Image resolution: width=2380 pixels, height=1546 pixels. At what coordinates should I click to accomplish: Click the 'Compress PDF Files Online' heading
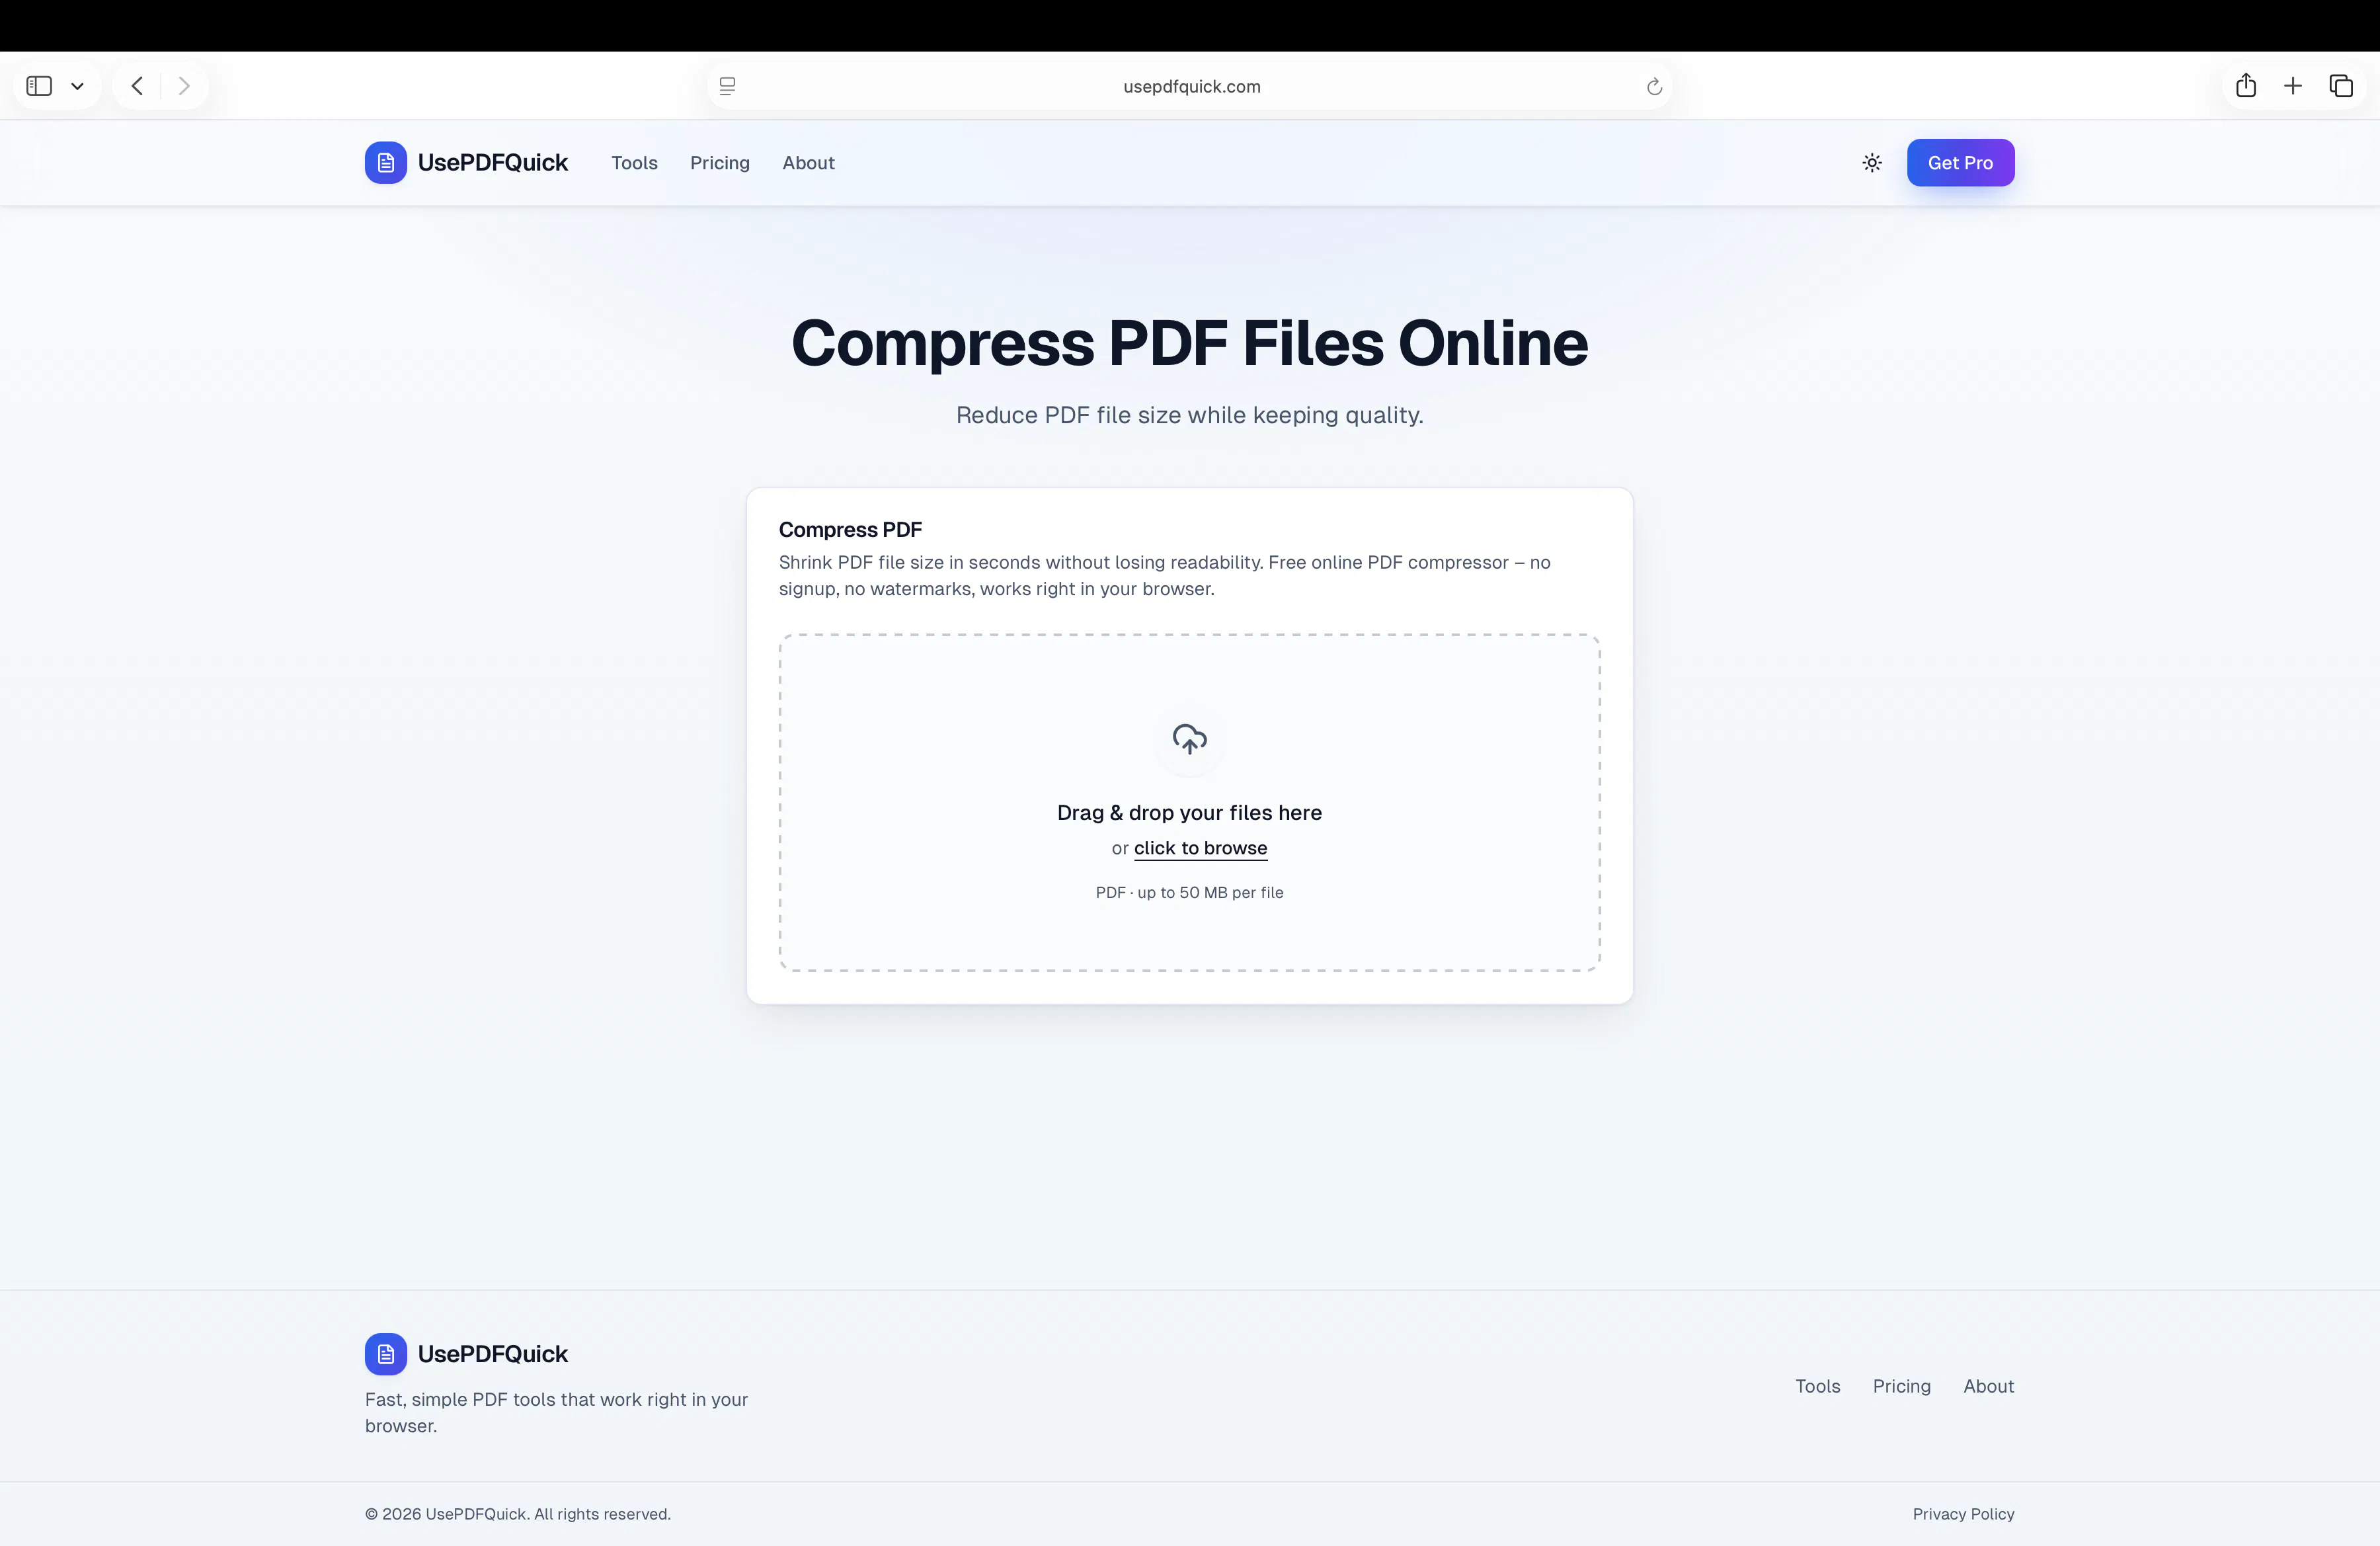point(1190,343)
